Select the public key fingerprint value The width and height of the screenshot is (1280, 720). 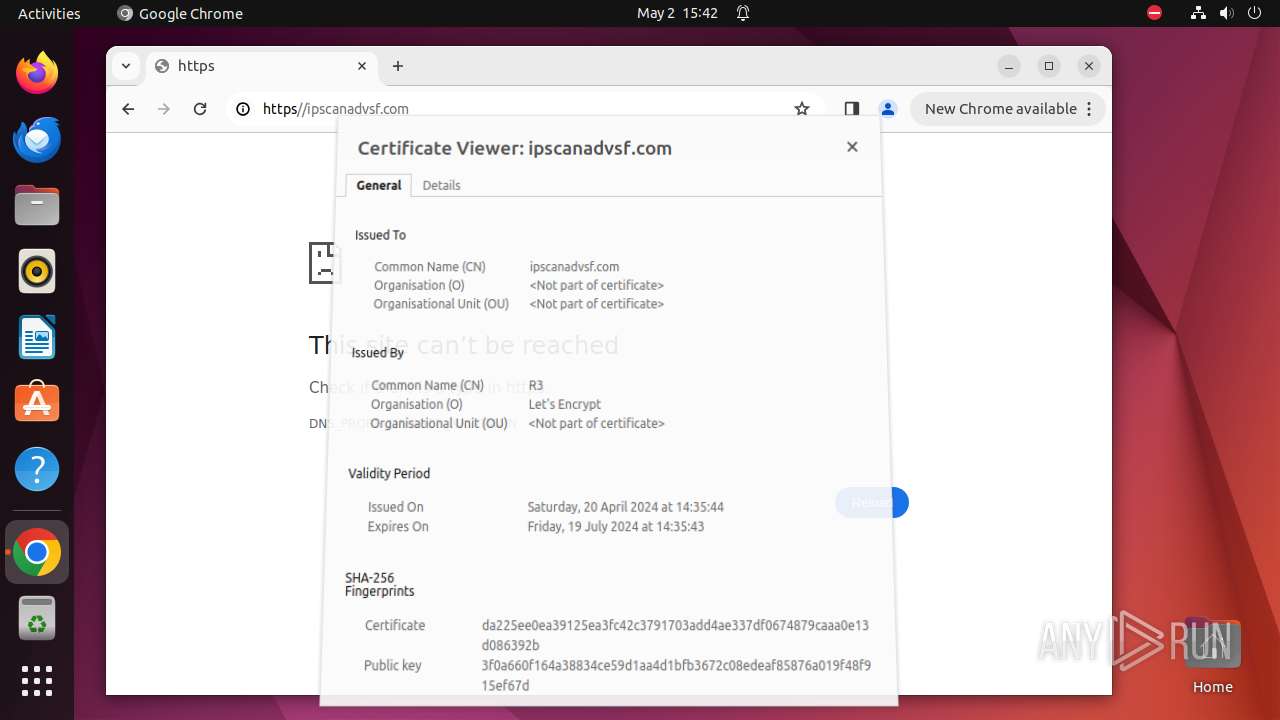point(676,675)
